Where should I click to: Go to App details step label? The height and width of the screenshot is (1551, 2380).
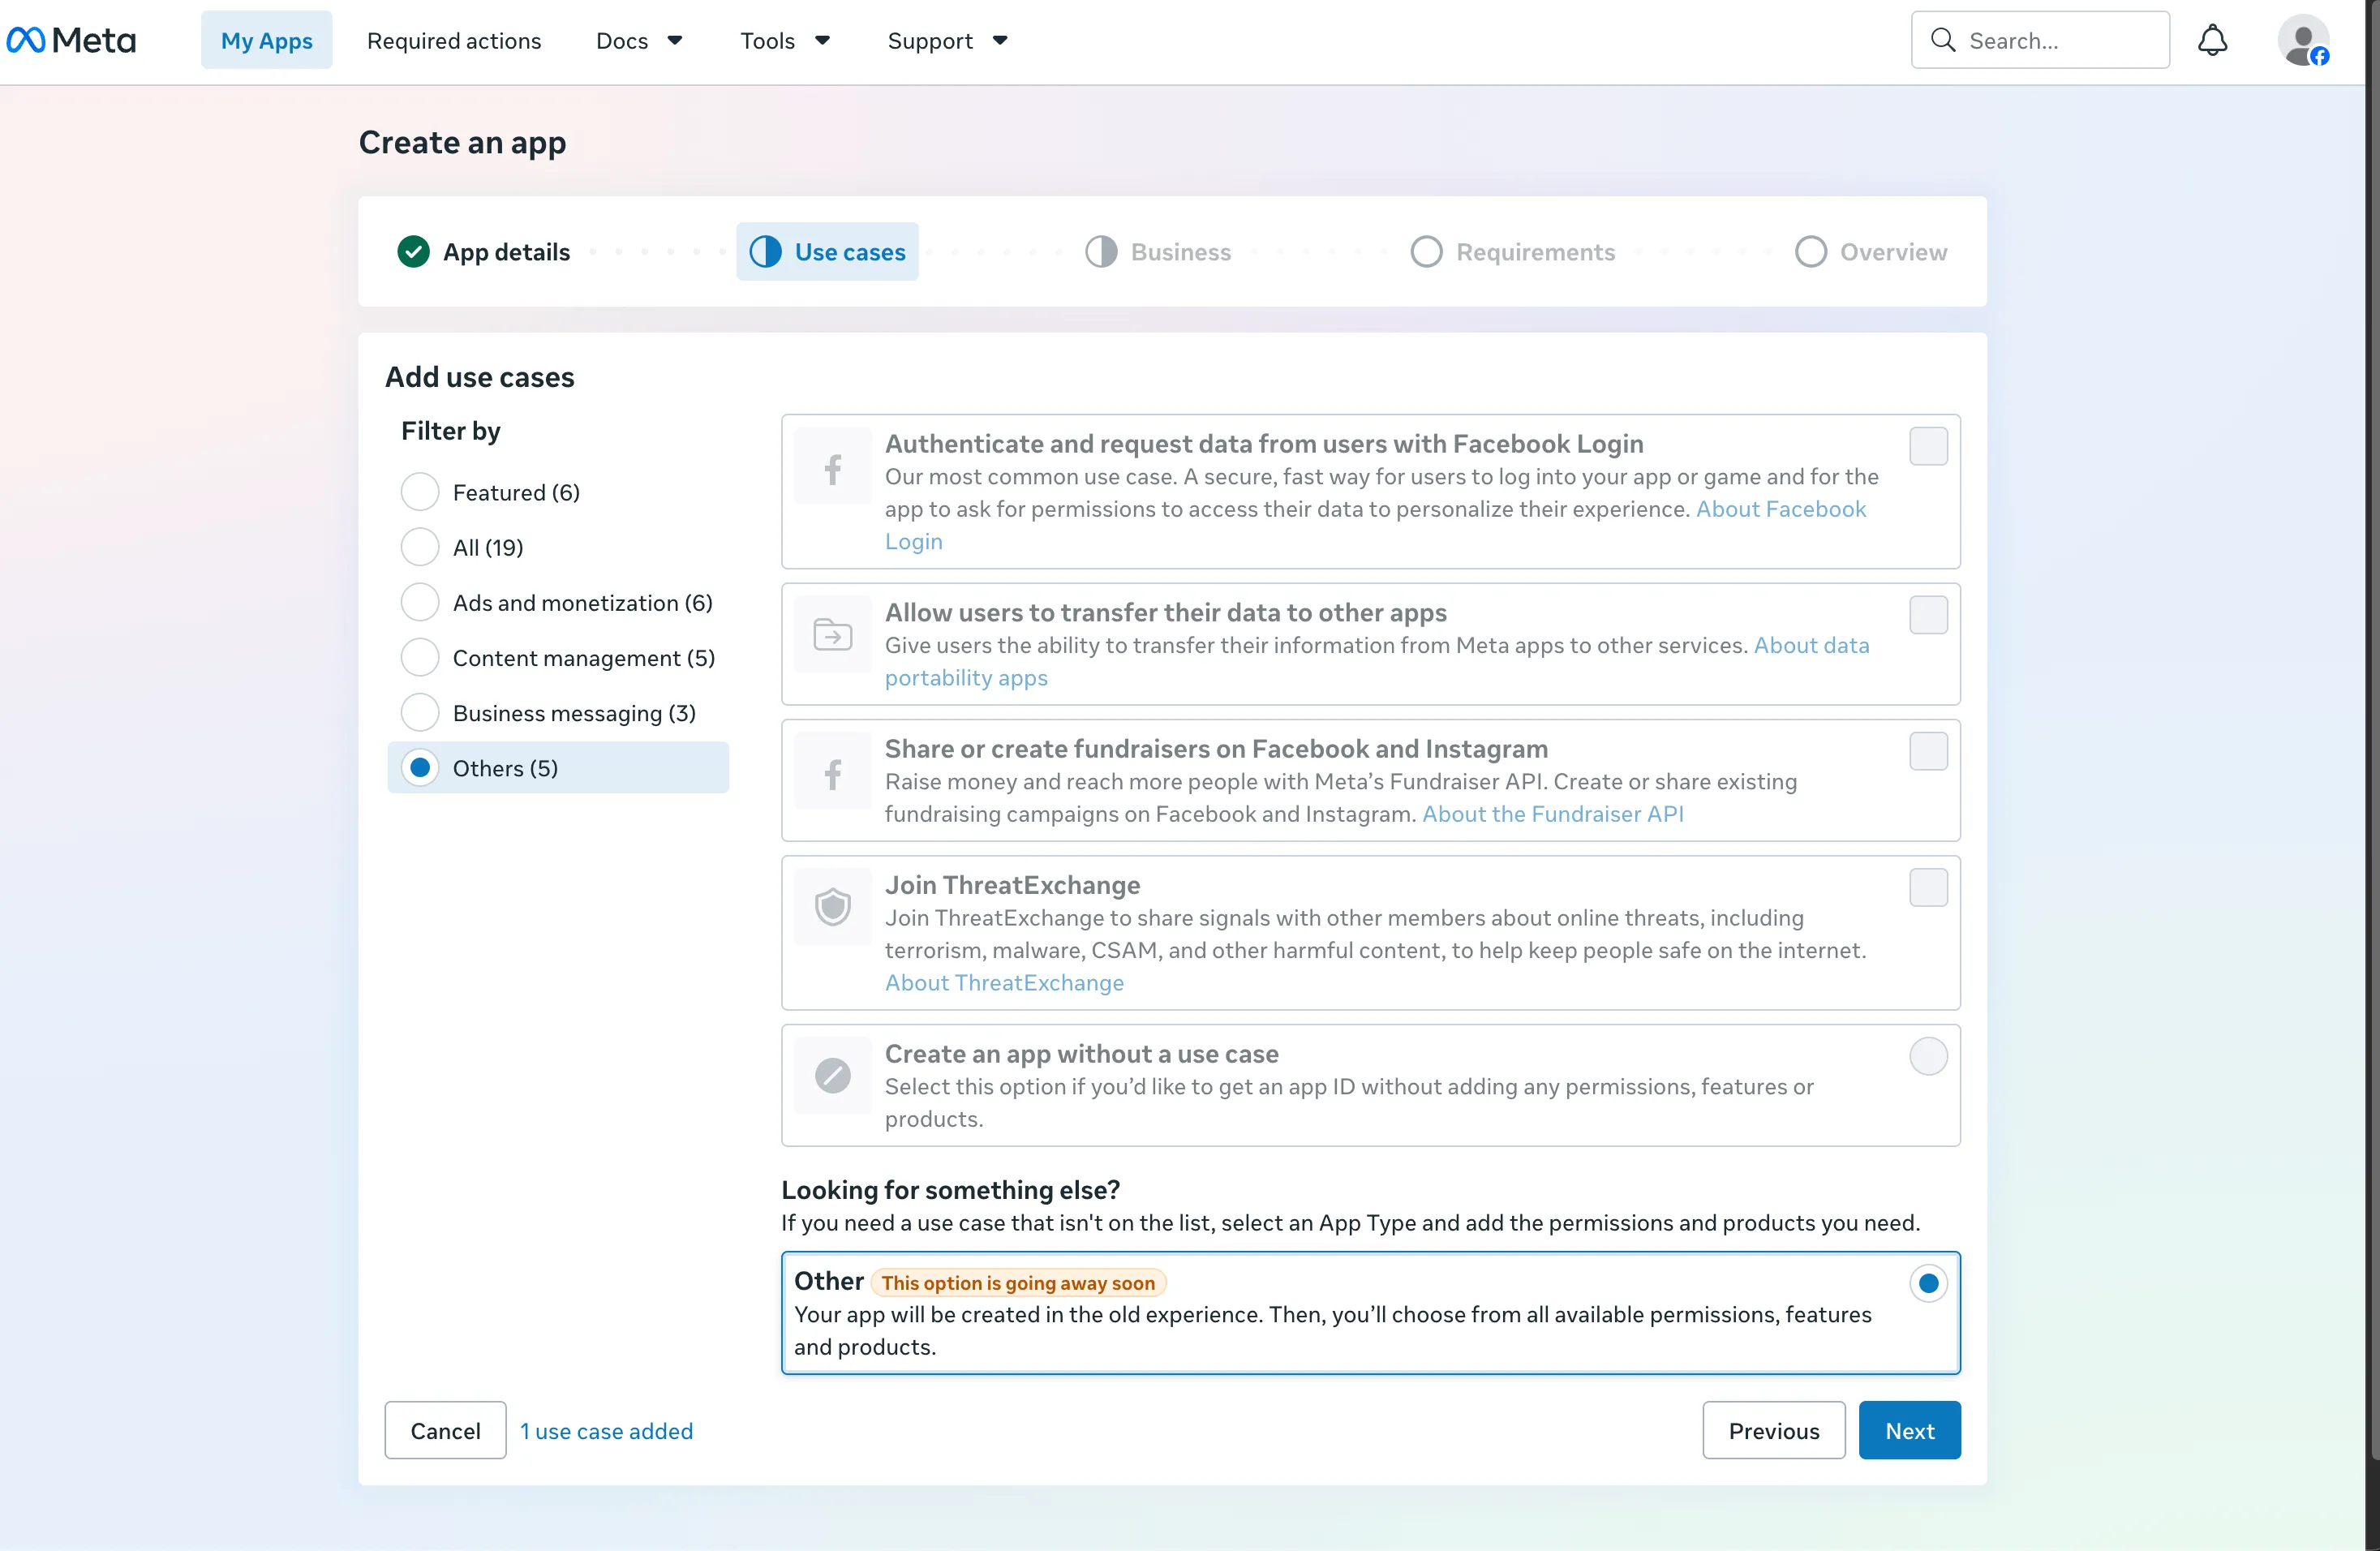pos(506,252)
